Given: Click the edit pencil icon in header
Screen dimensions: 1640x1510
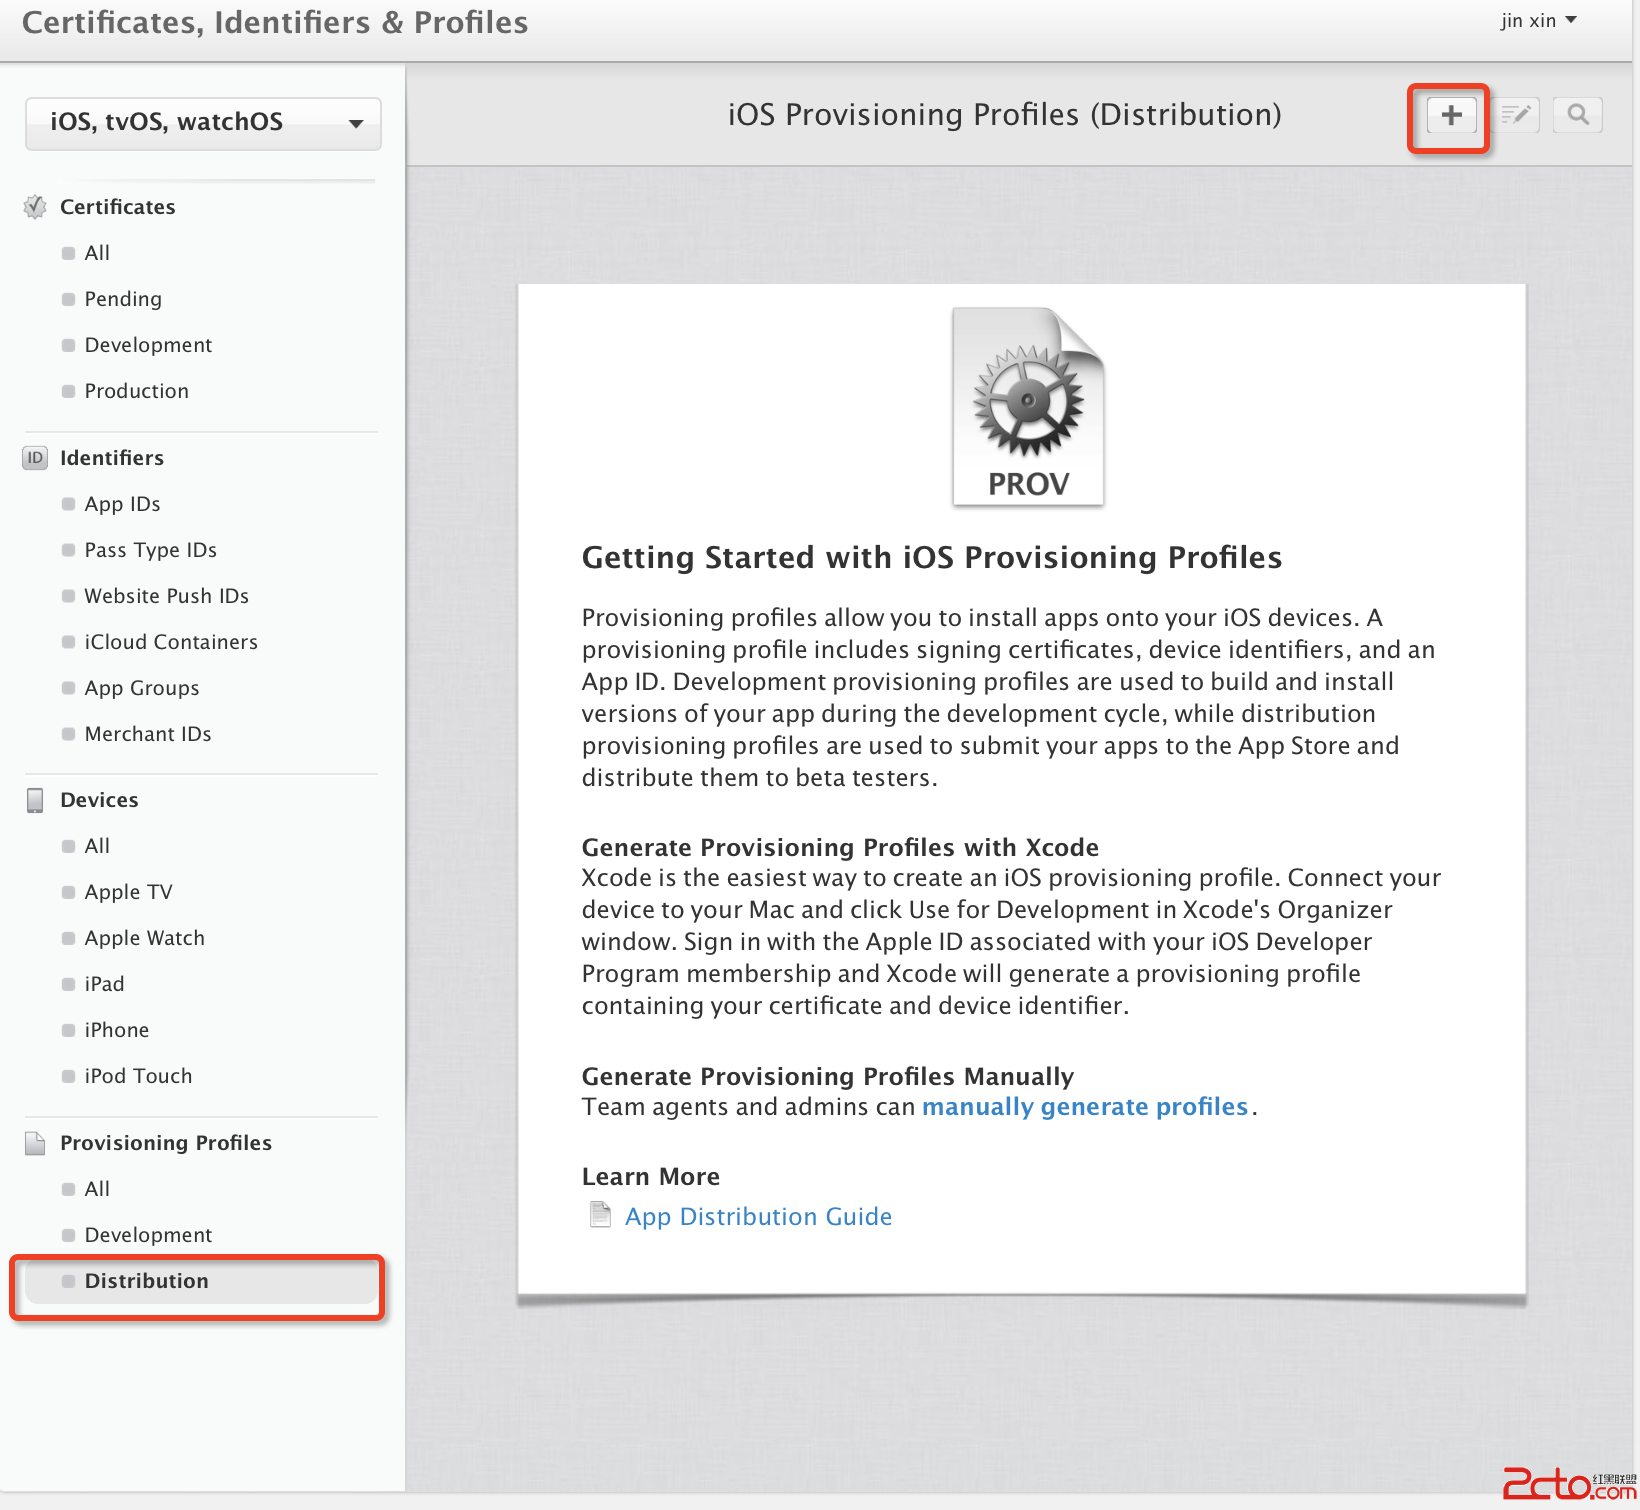Looking at the screenshot, I should point(1516,116).
